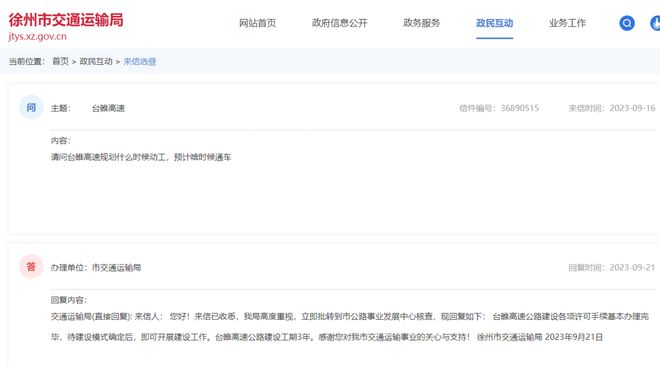Click the 当前位置 label
Screen dimensions: 660x365
pos(27,61)
